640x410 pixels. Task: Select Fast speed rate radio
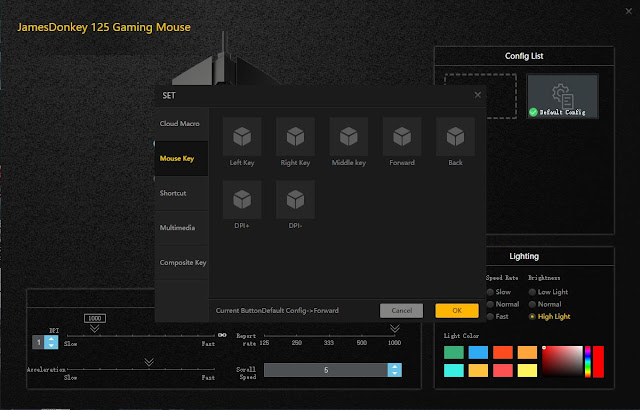coord(490,317)
